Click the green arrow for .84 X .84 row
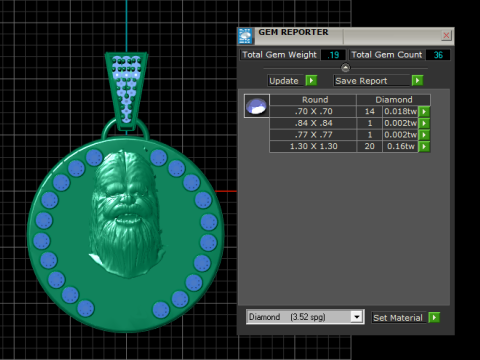This screenshot has width=480, height=360. 424,123
